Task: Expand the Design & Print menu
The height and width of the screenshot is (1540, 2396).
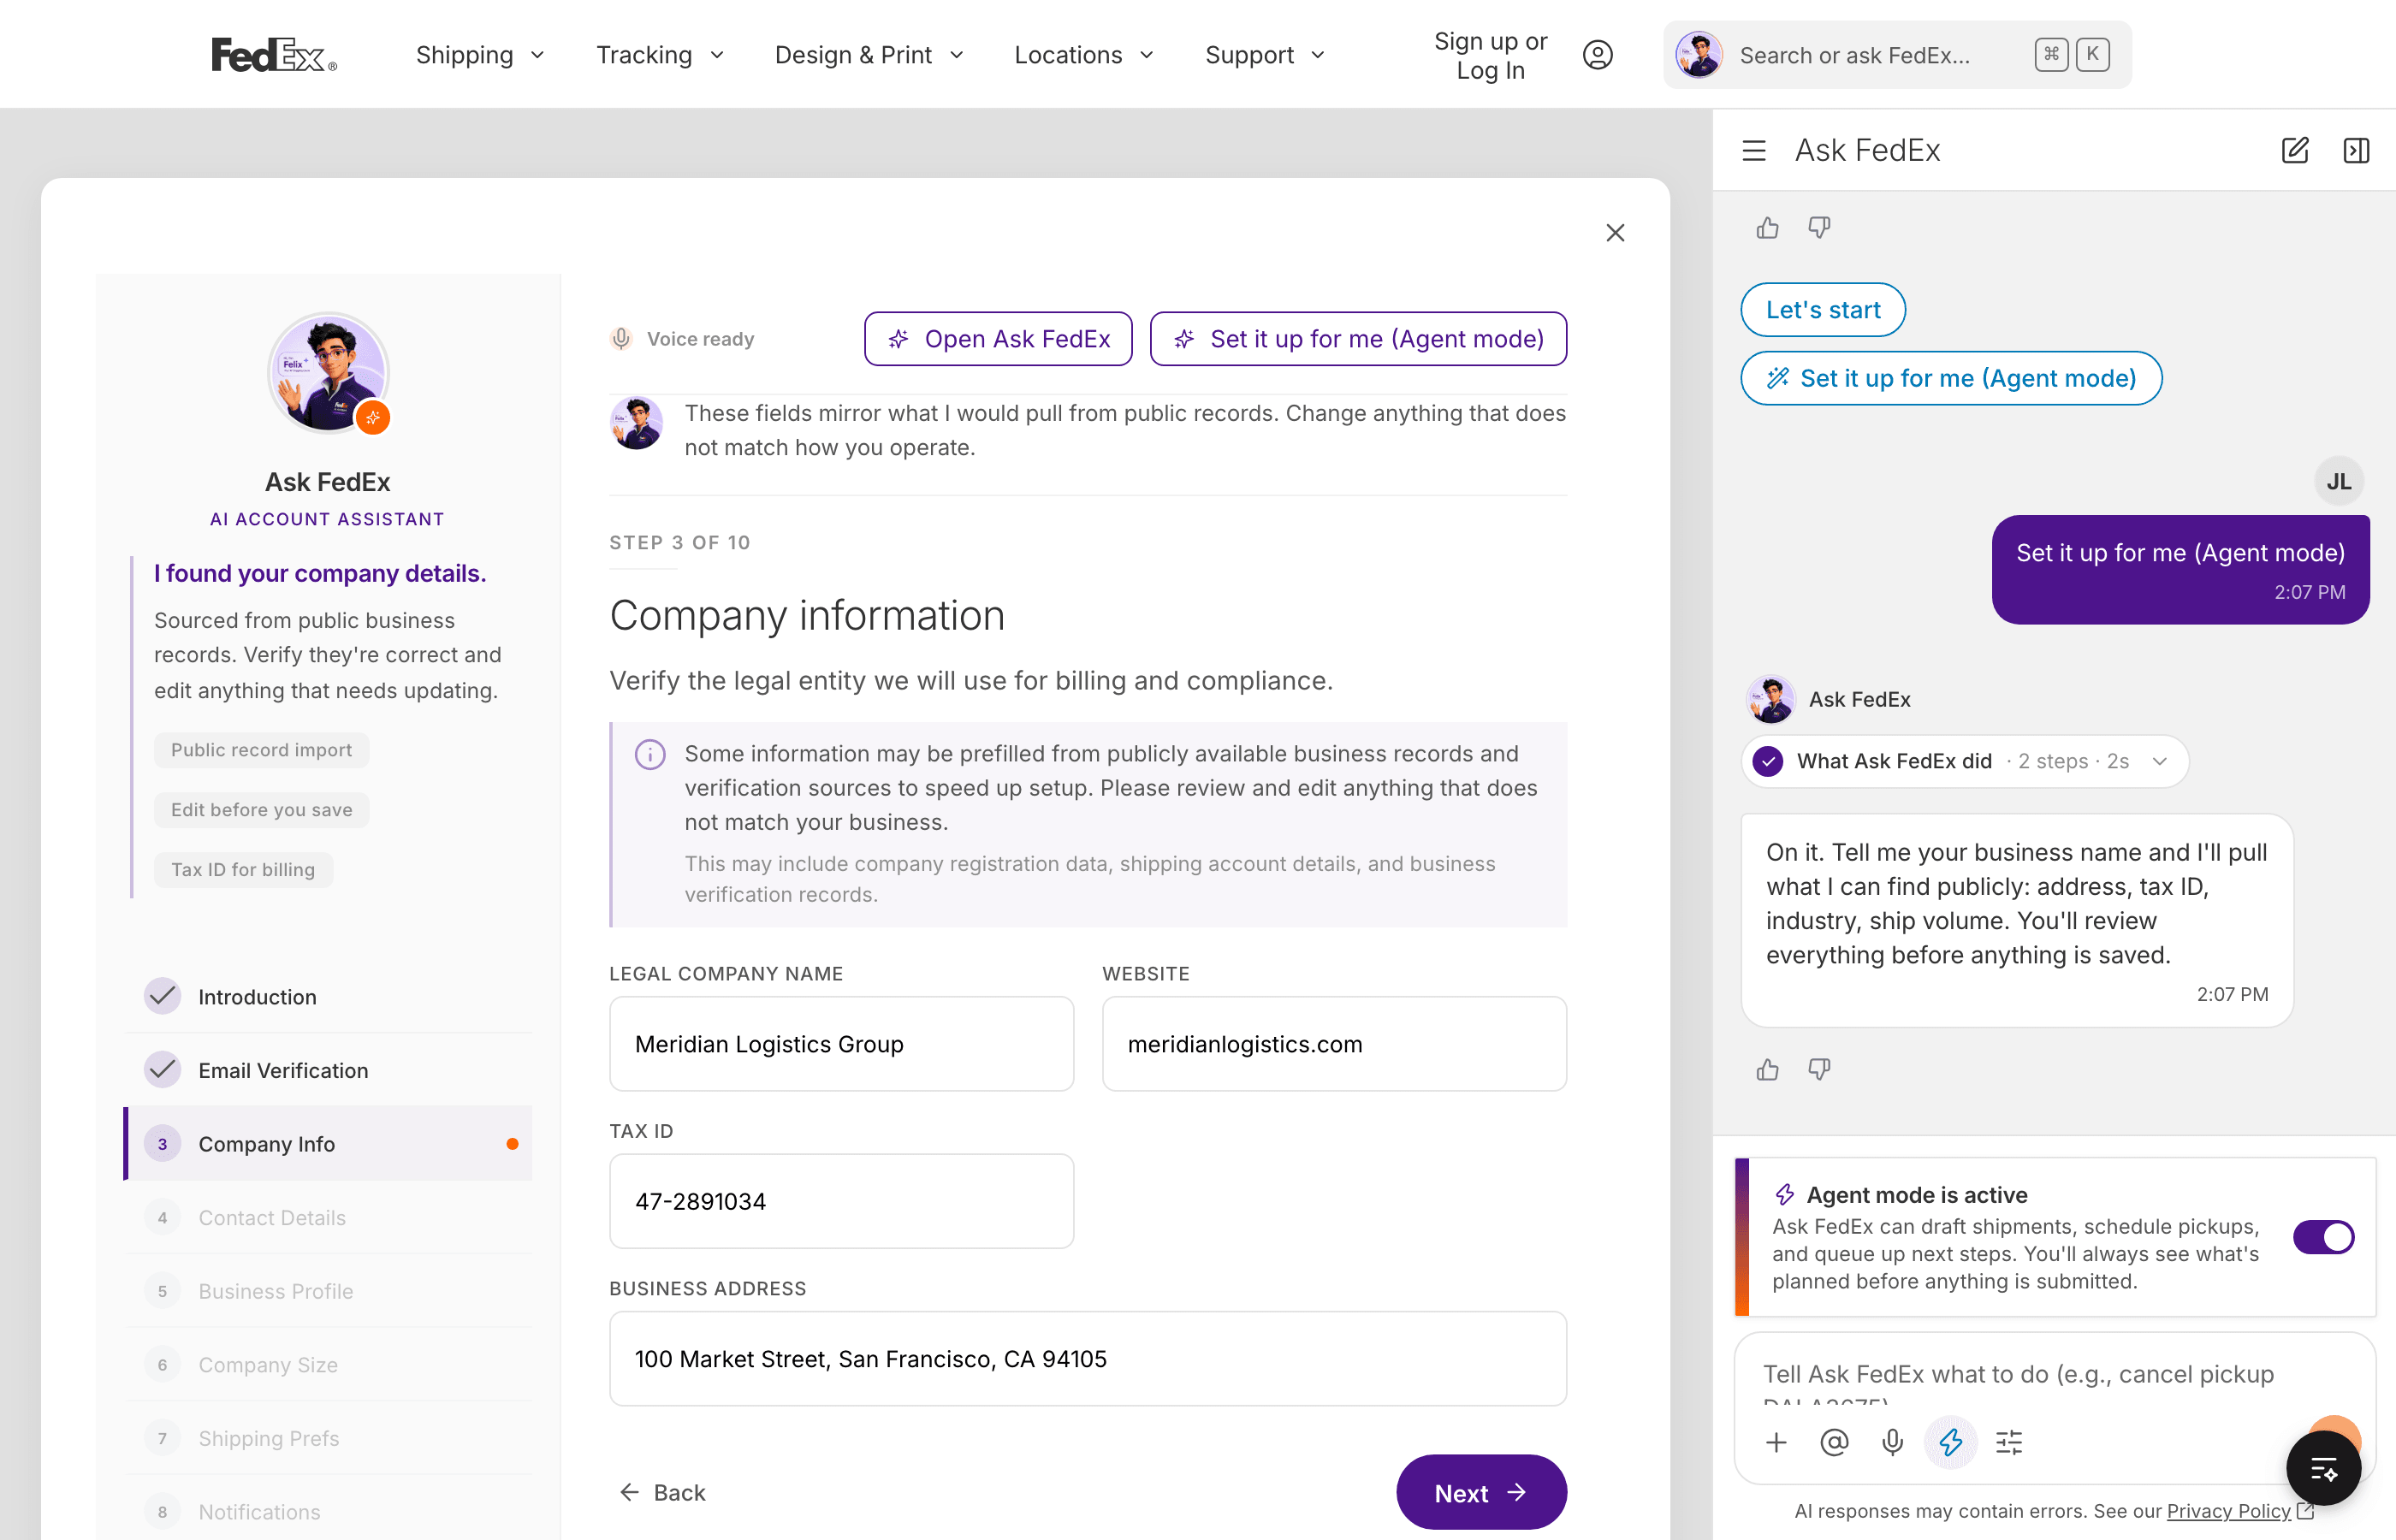Action: [x=869, y=55]
